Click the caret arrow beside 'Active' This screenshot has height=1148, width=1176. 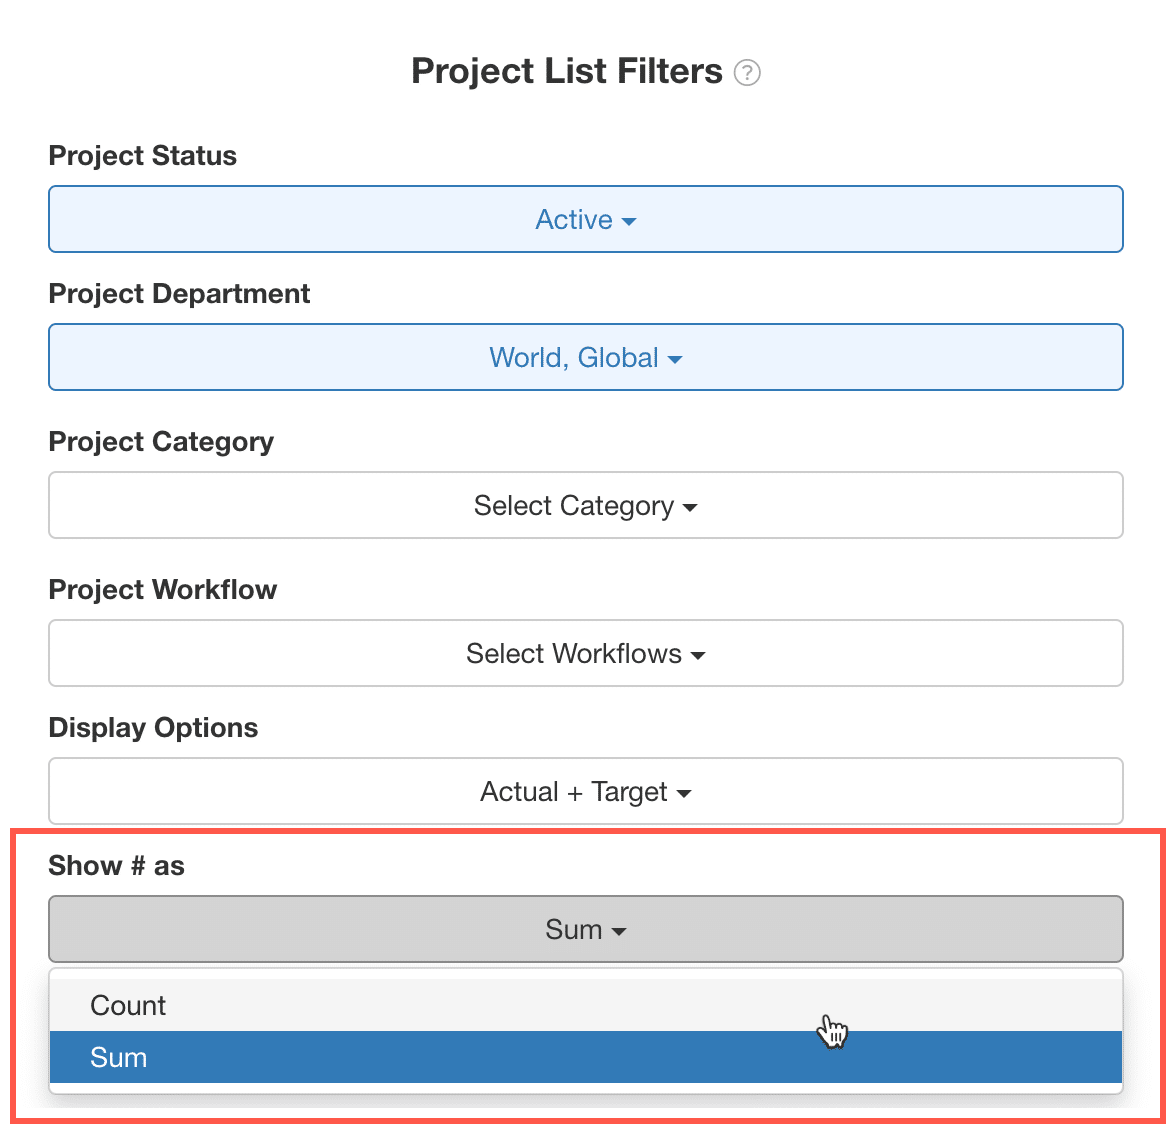[x=629, y=221]
